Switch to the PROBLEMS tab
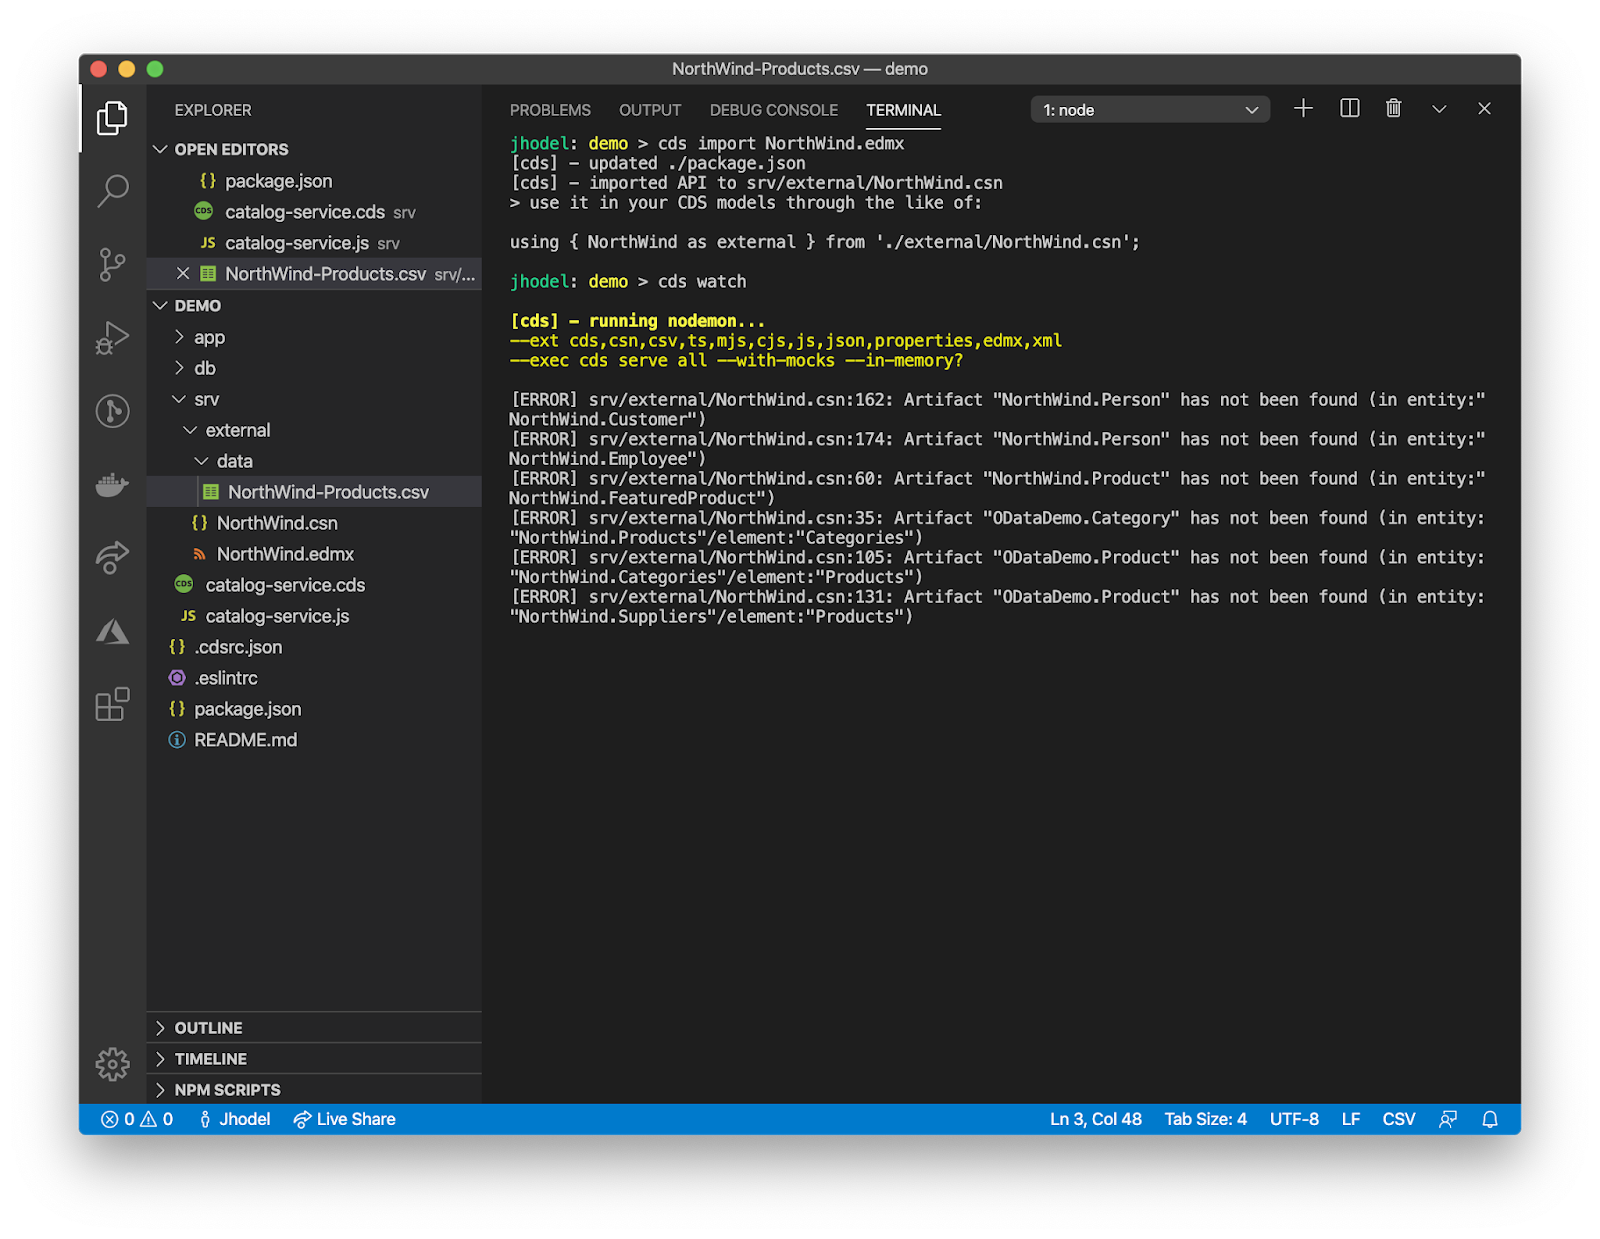This screenshot has height=1239, width=1600. 550,110
